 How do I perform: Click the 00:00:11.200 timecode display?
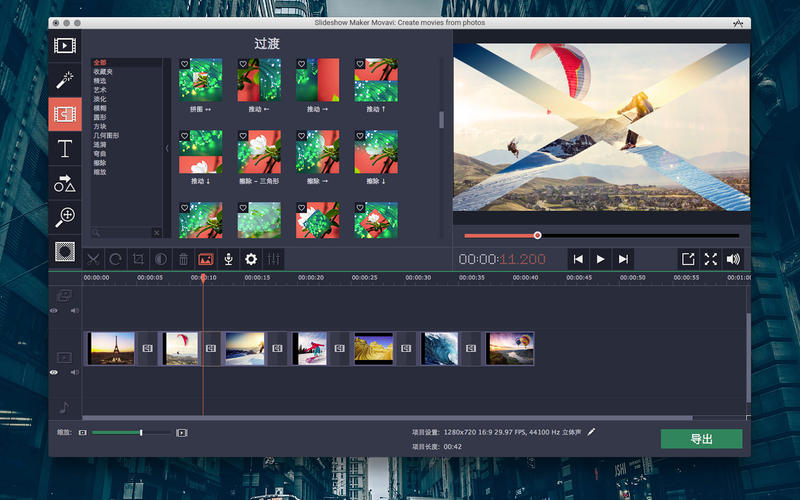click(502, 259)
